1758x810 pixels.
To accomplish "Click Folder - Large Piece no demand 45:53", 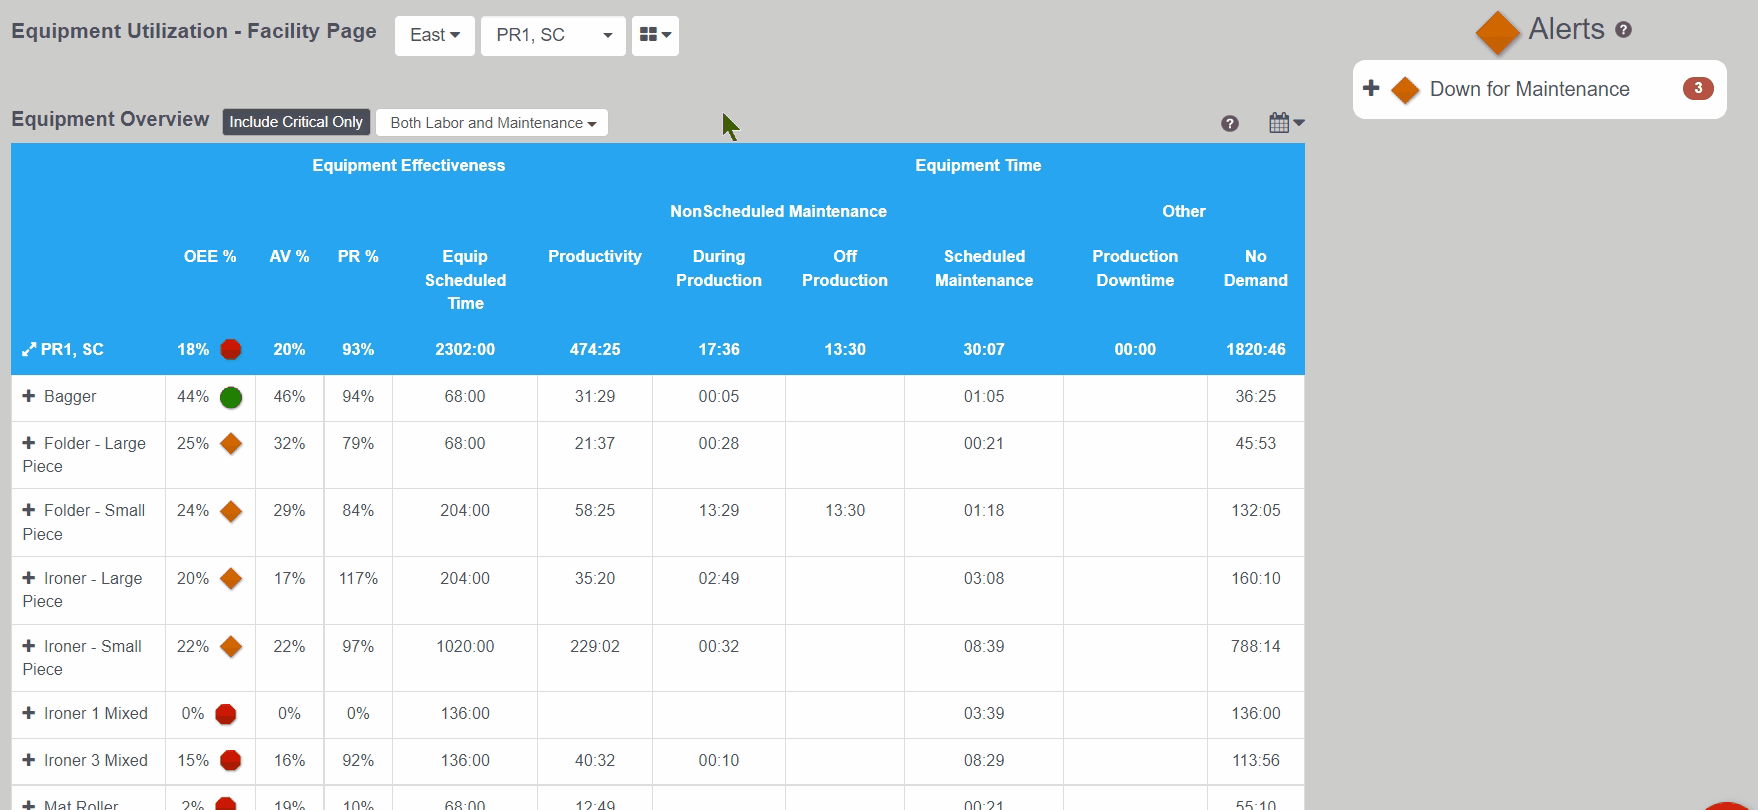I will click(1256, 443).
